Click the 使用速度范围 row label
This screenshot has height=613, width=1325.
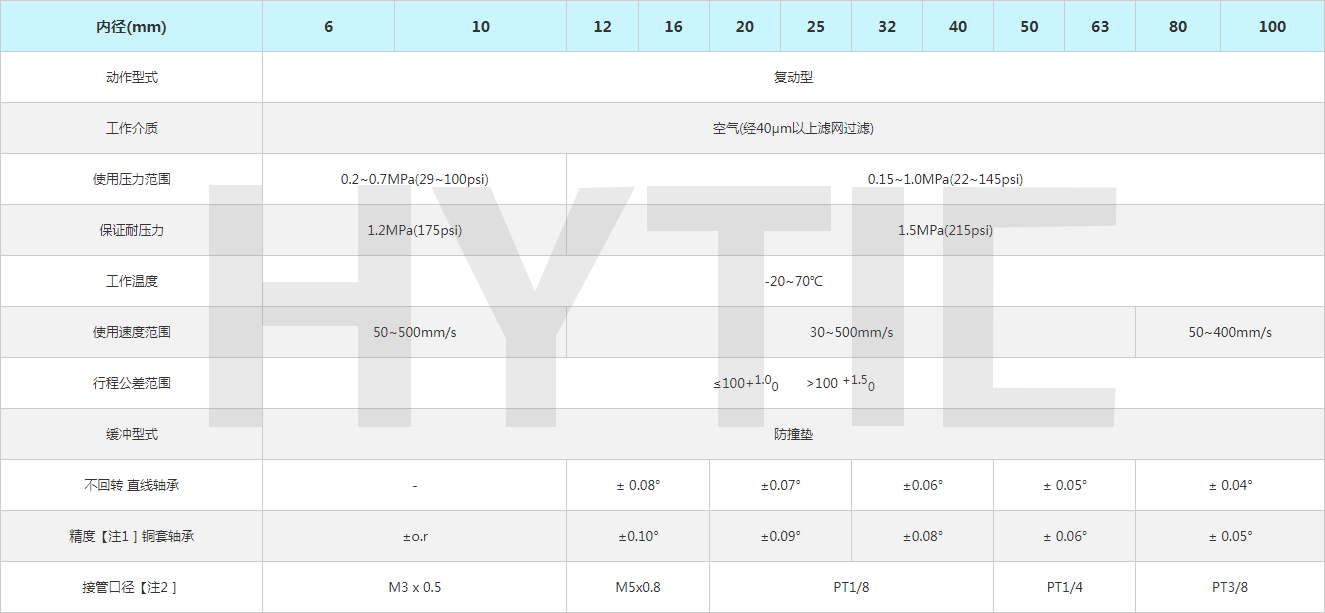[131, 332]
